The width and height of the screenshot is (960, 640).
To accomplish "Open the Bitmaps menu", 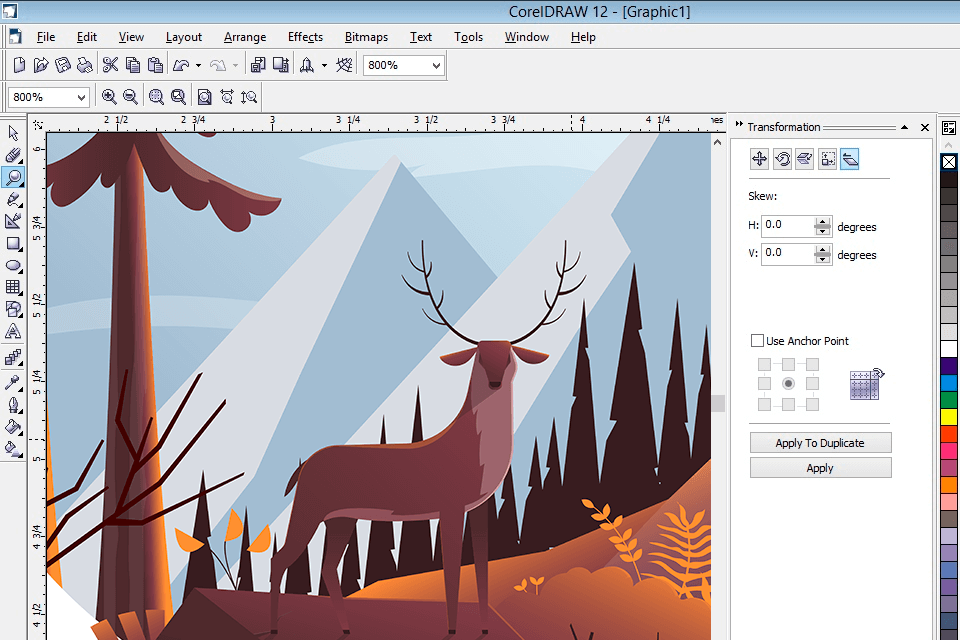I will pos(366,37).
